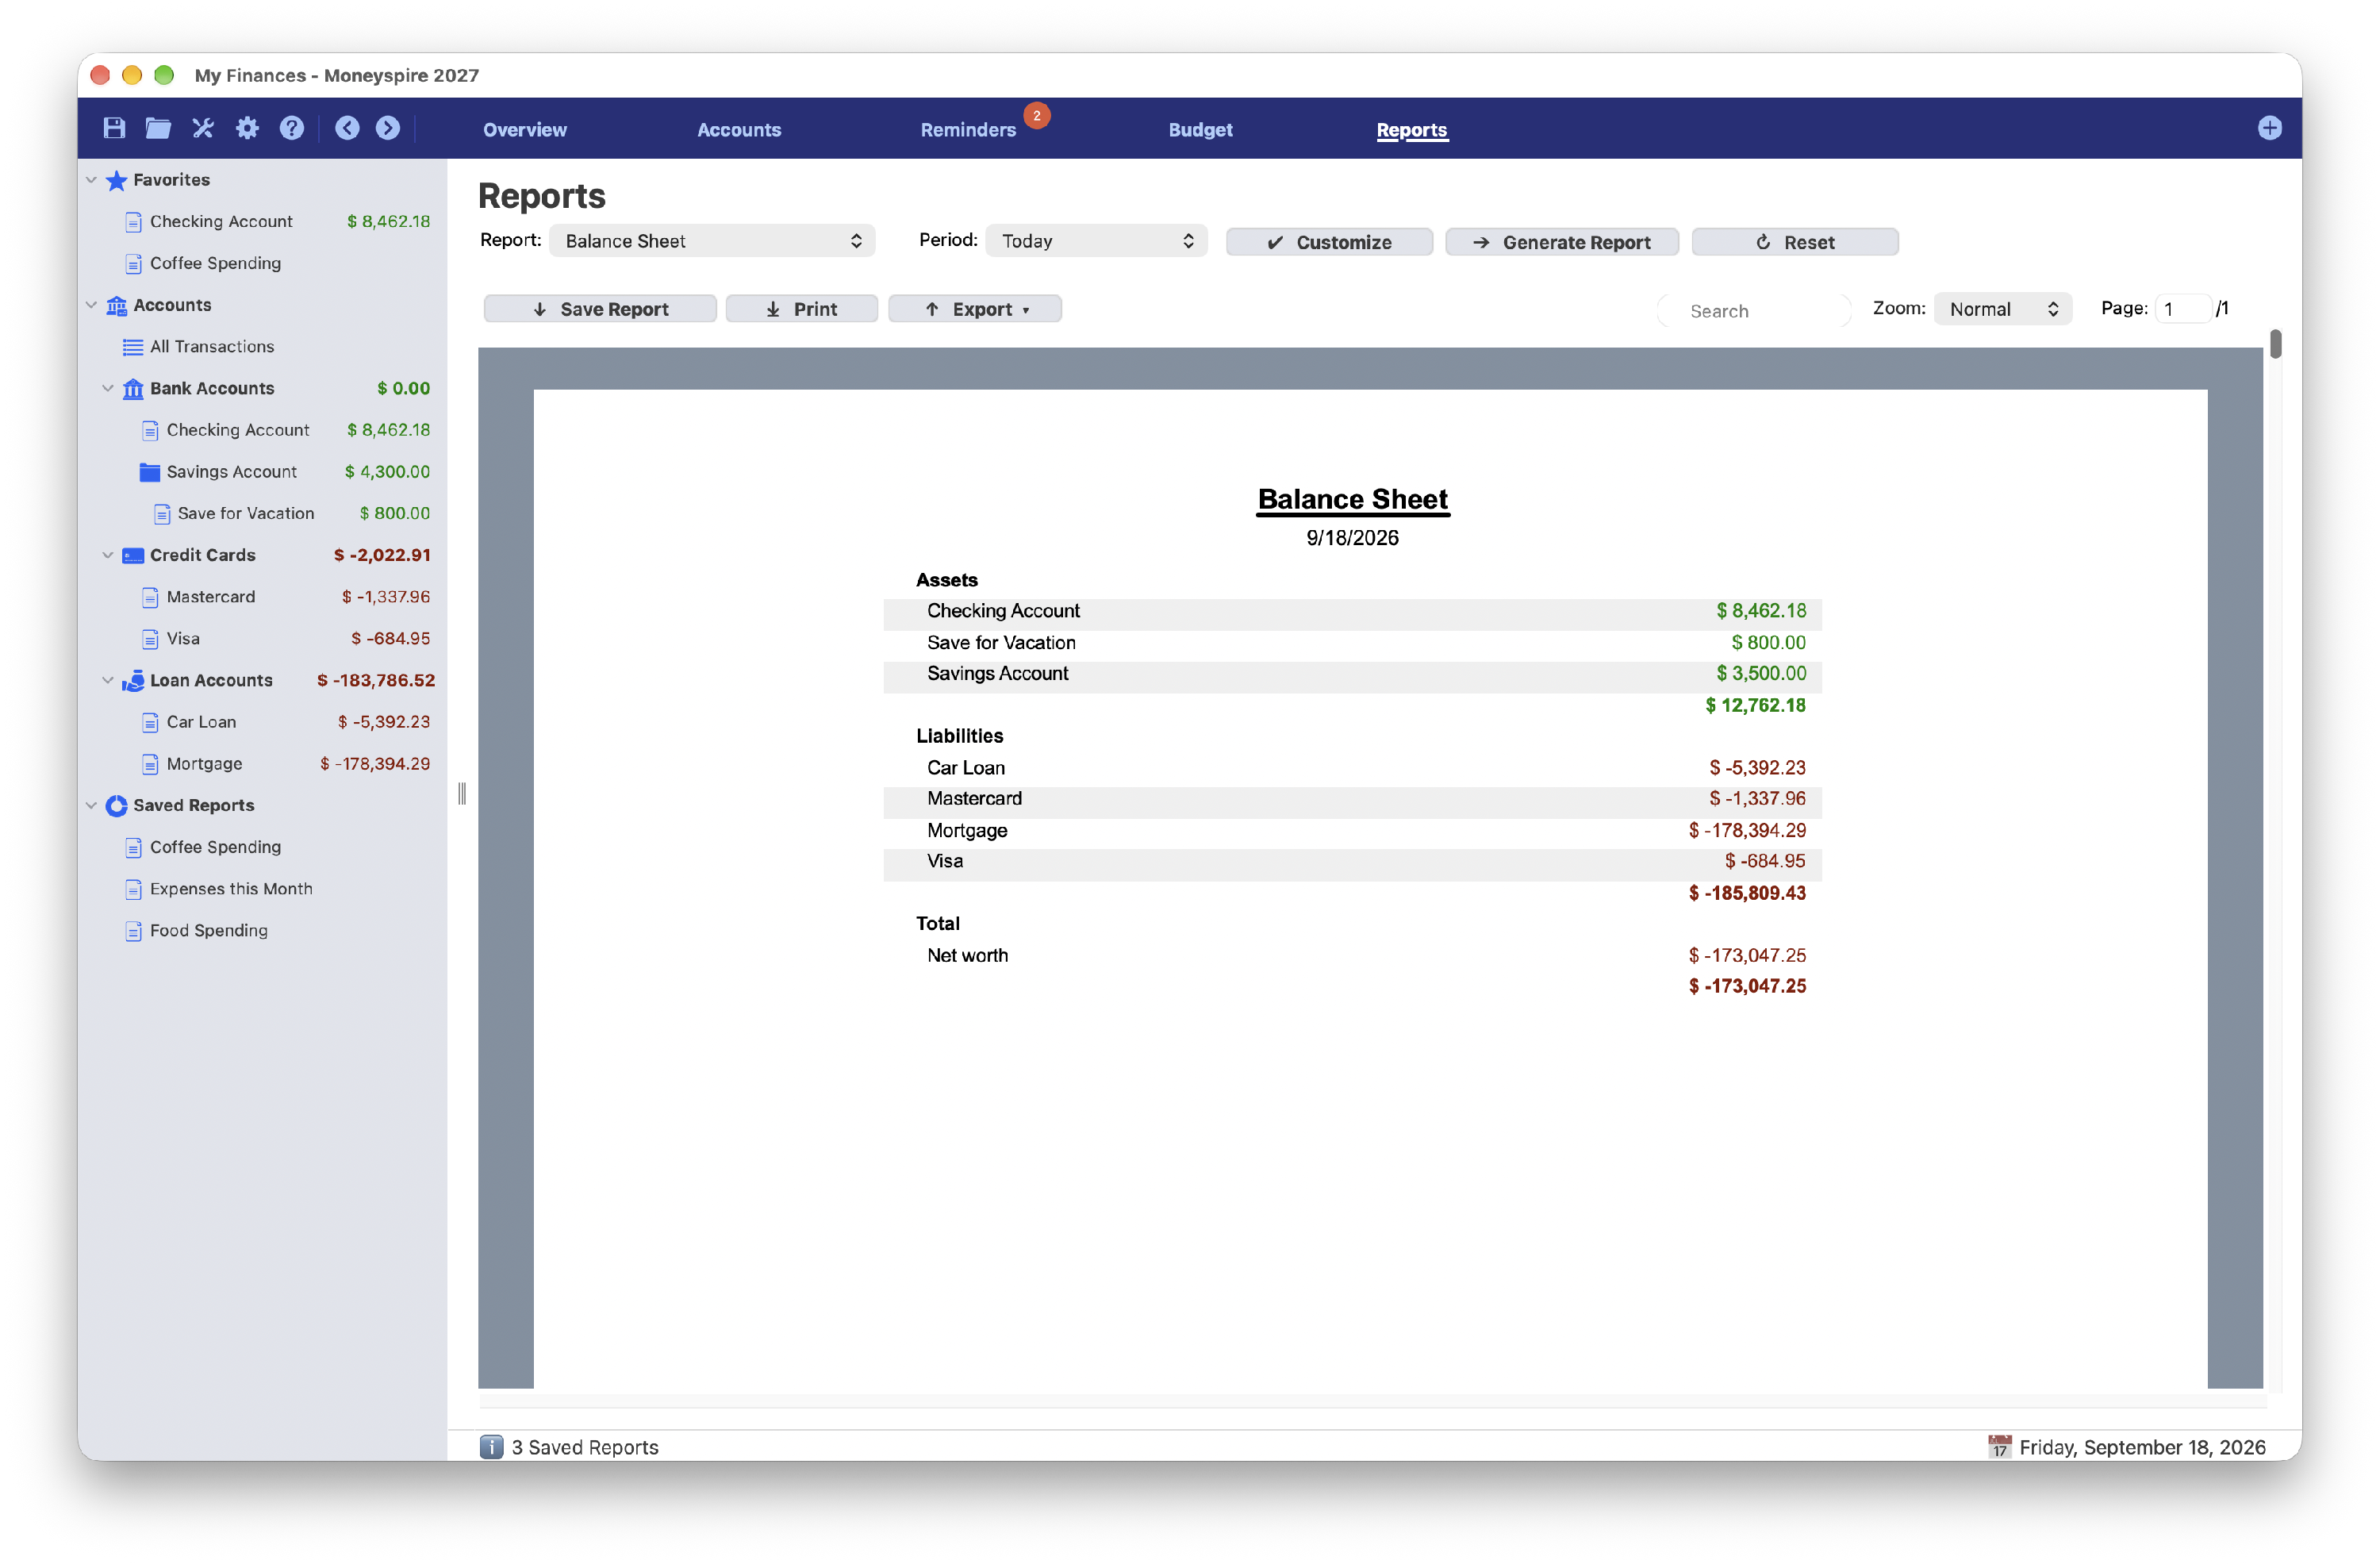2380x1564 pixels.
Task: Open the Period dropdown set to Today
Action: coord(1096,241)
